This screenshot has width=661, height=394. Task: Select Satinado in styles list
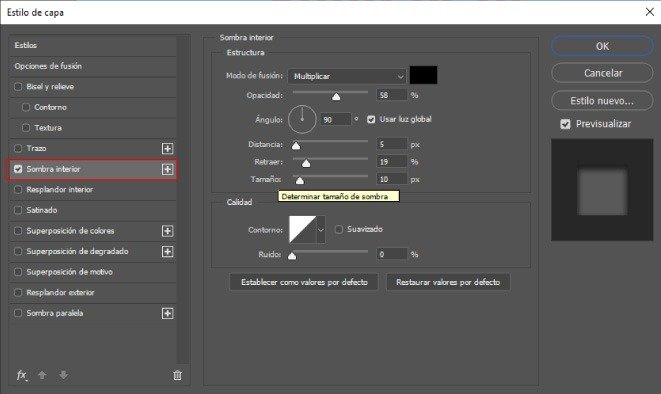42,210
